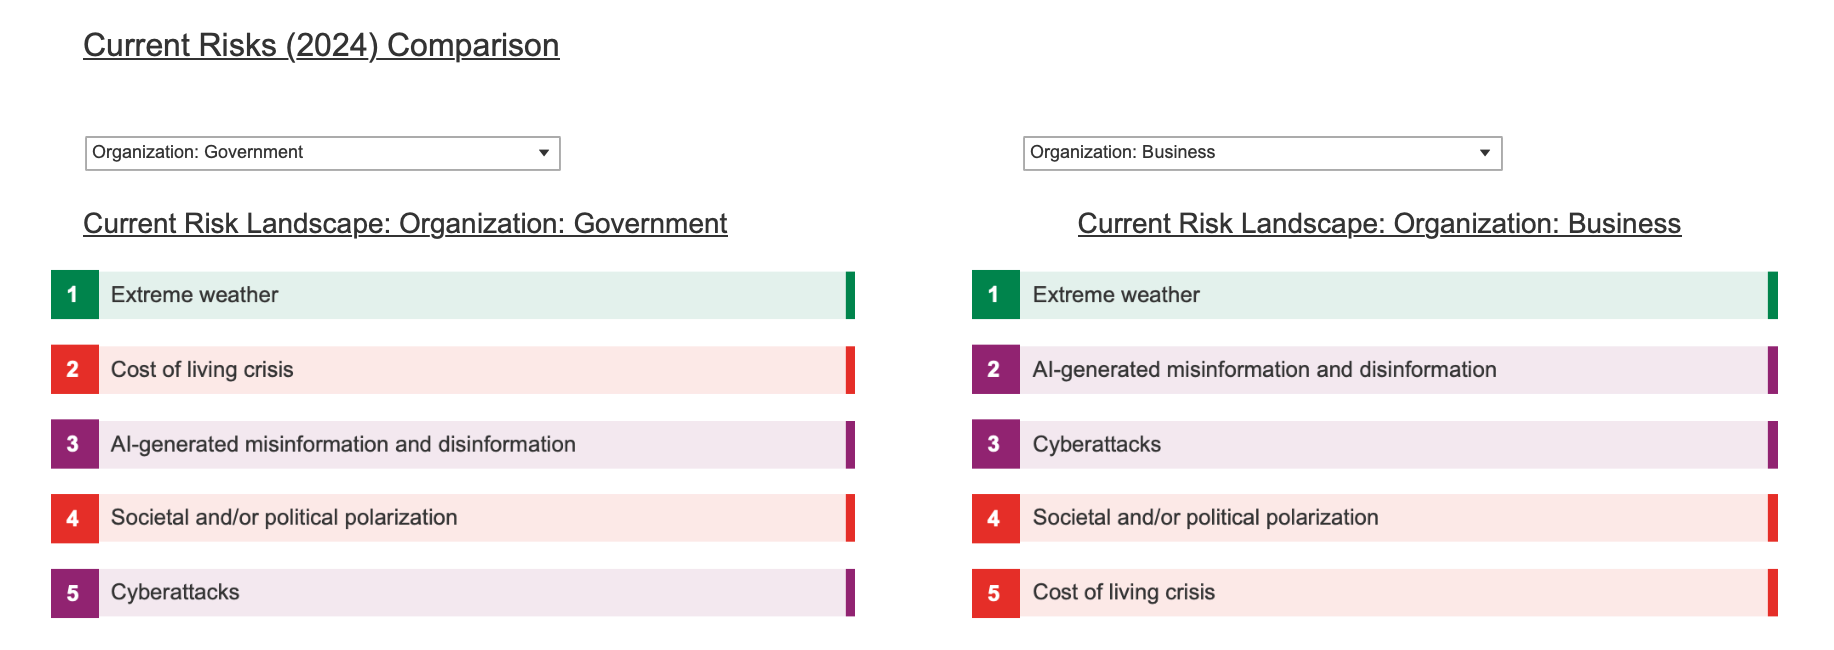Select Cost of living crisis in Government list

coord(453,370)
